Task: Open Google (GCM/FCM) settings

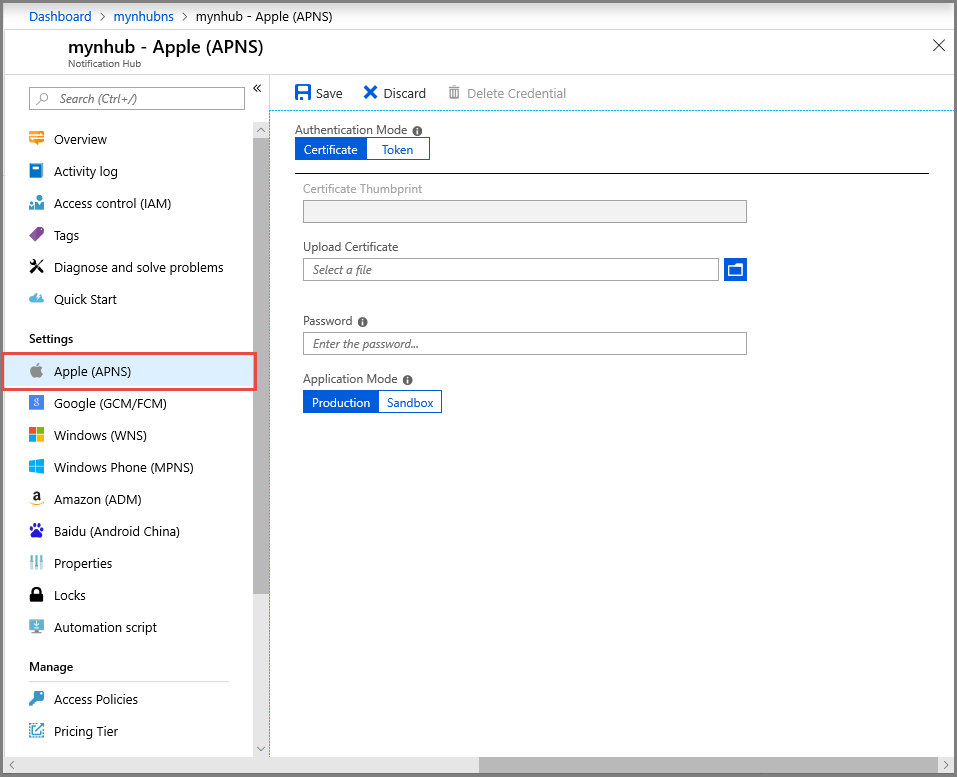Action: pos(108,403)
